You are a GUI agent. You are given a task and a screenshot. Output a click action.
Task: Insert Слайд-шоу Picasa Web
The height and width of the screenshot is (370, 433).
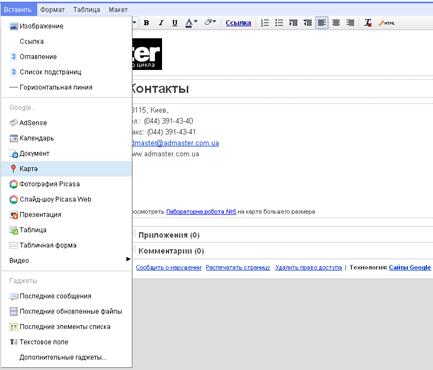coord(66,199)
